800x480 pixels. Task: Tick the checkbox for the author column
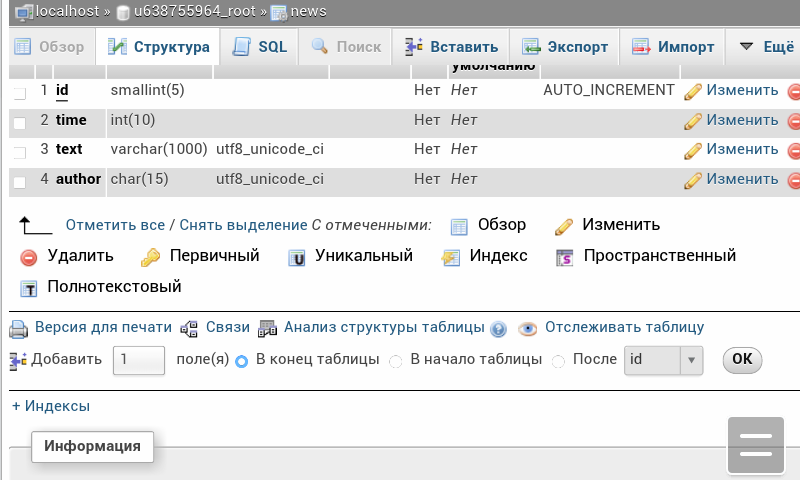click(x=20, y=181)
